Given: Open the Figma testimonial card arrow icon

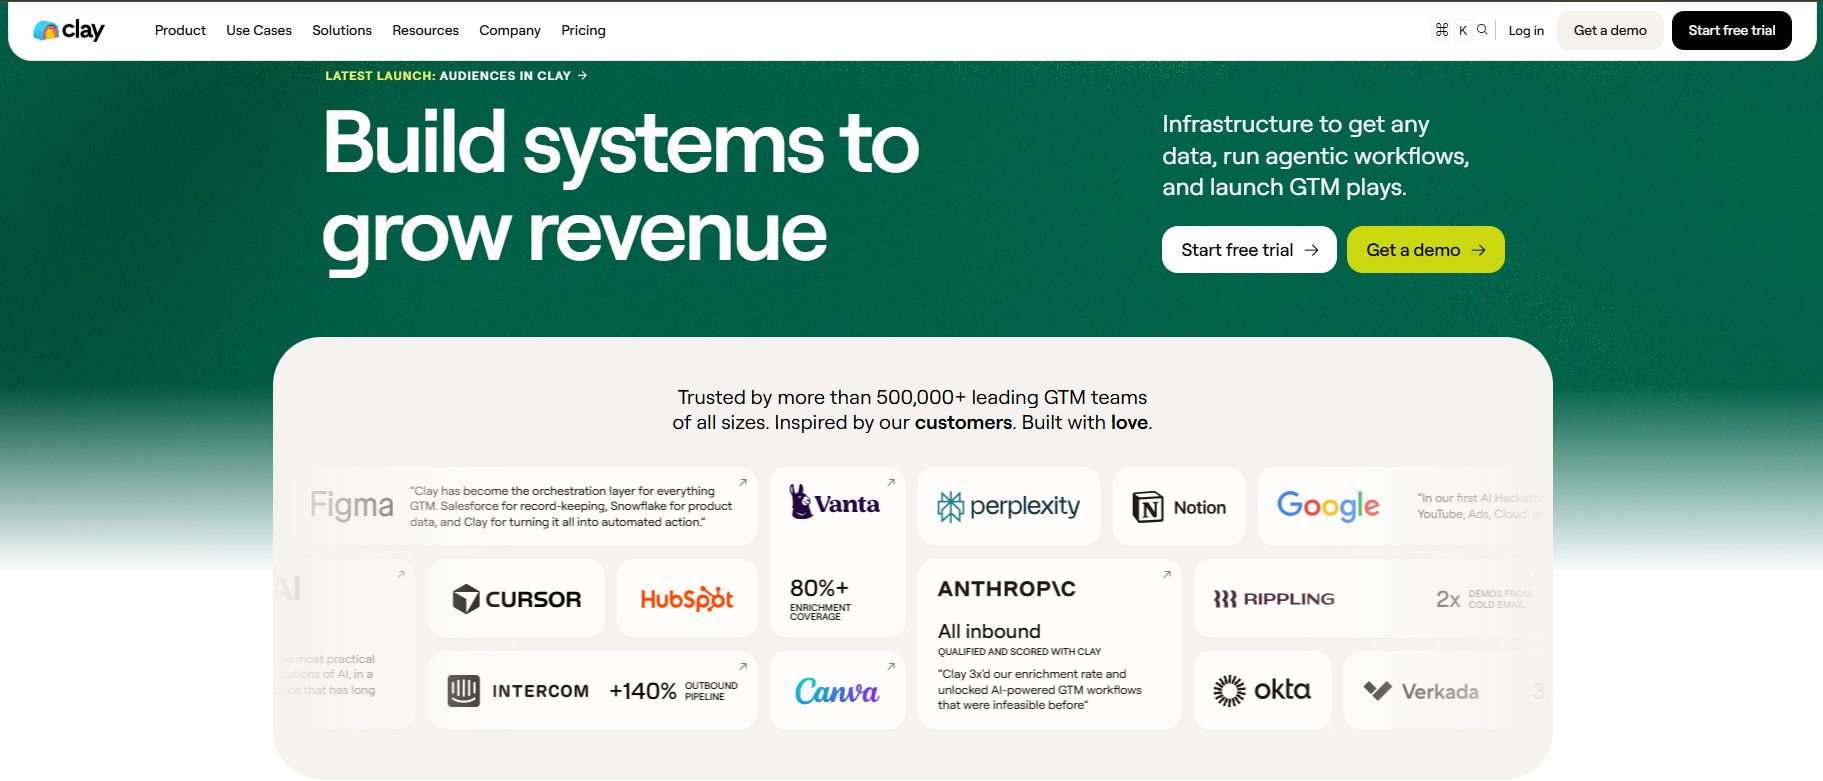Looking at the screenshot, I should pos(743,482).
